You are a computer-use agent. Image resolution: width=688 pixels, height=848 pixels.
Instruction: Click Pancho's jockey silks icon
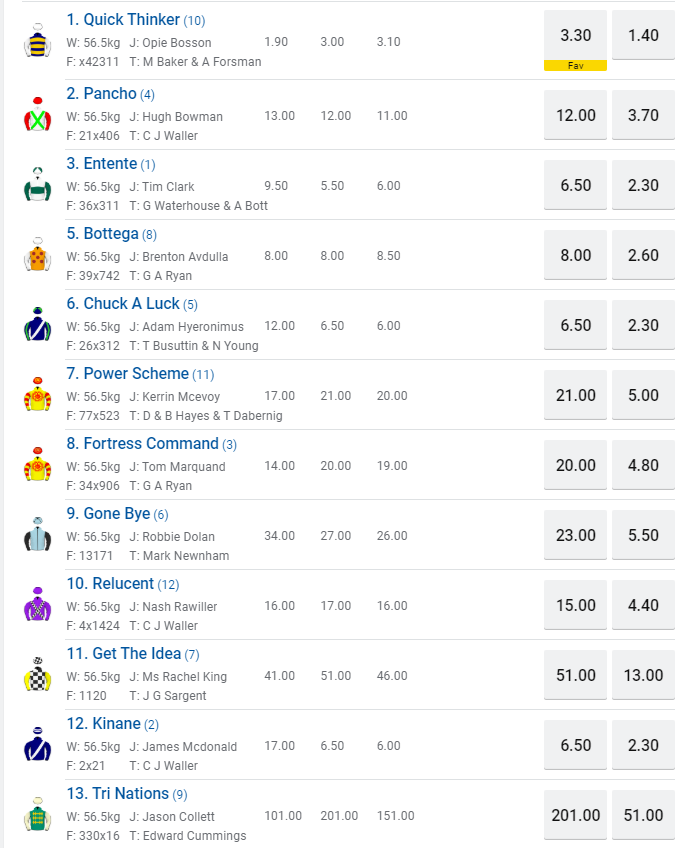(x=37, y=115)
